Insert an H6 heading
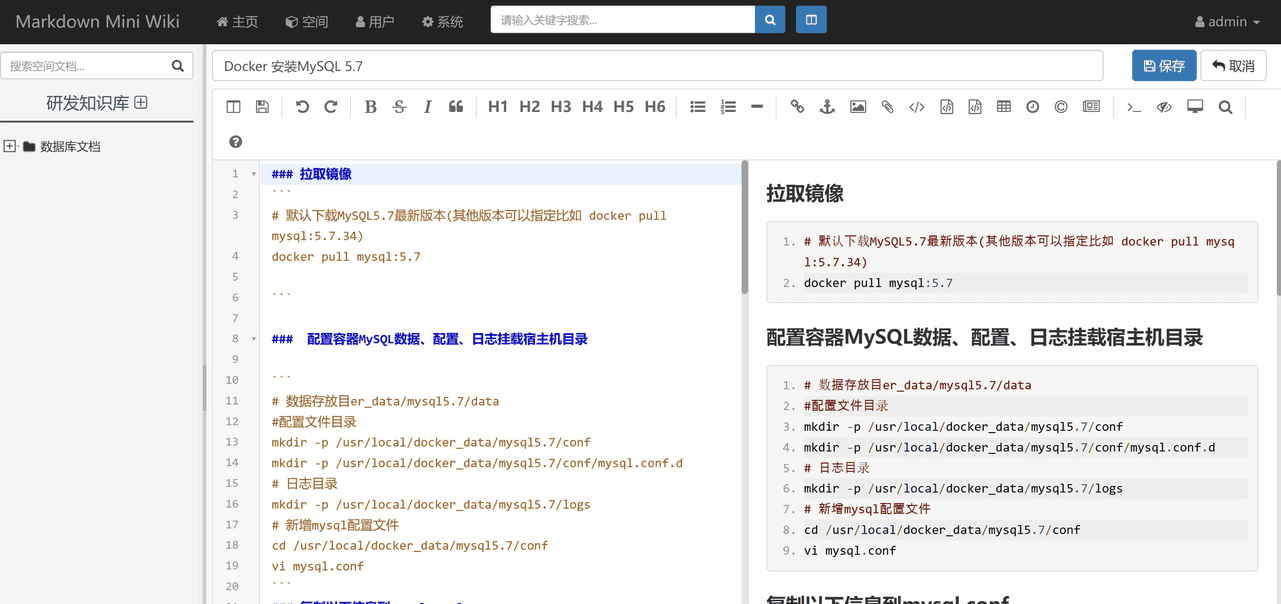This screenshot has width=1281, height=604. (x=655, y=107)
